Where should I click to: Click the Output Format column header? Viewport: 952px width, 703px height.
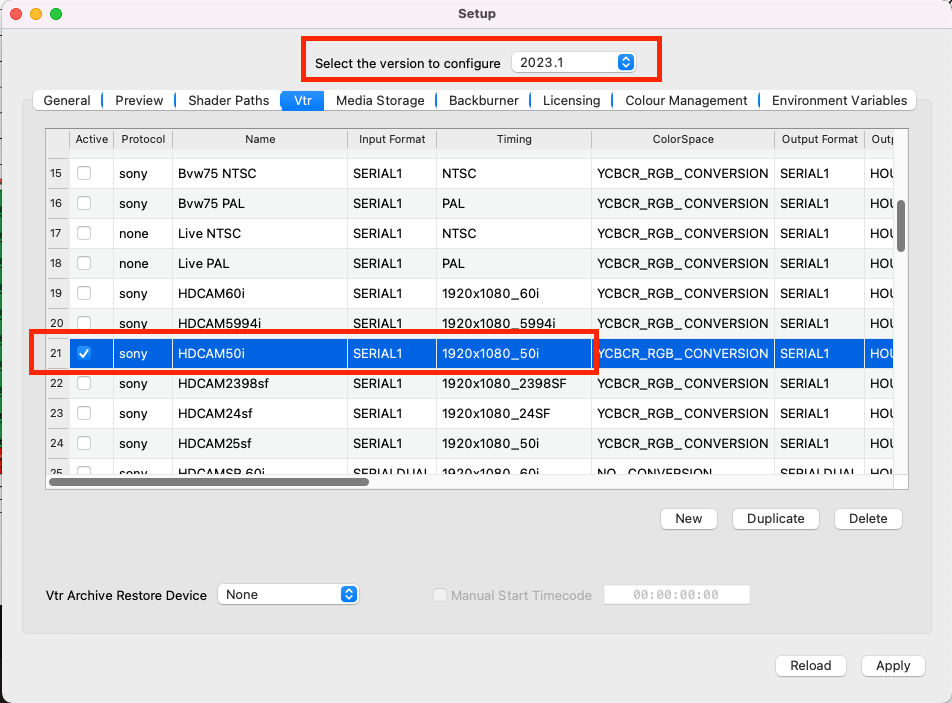(820, 139)
